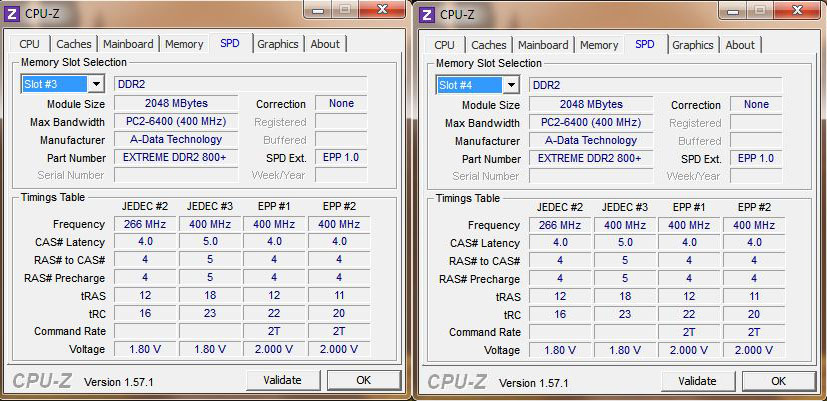827x401 pixels.
Task: Click the JEDEC #2 tRC value 16 in right window
Action: (x=560, y=314)
